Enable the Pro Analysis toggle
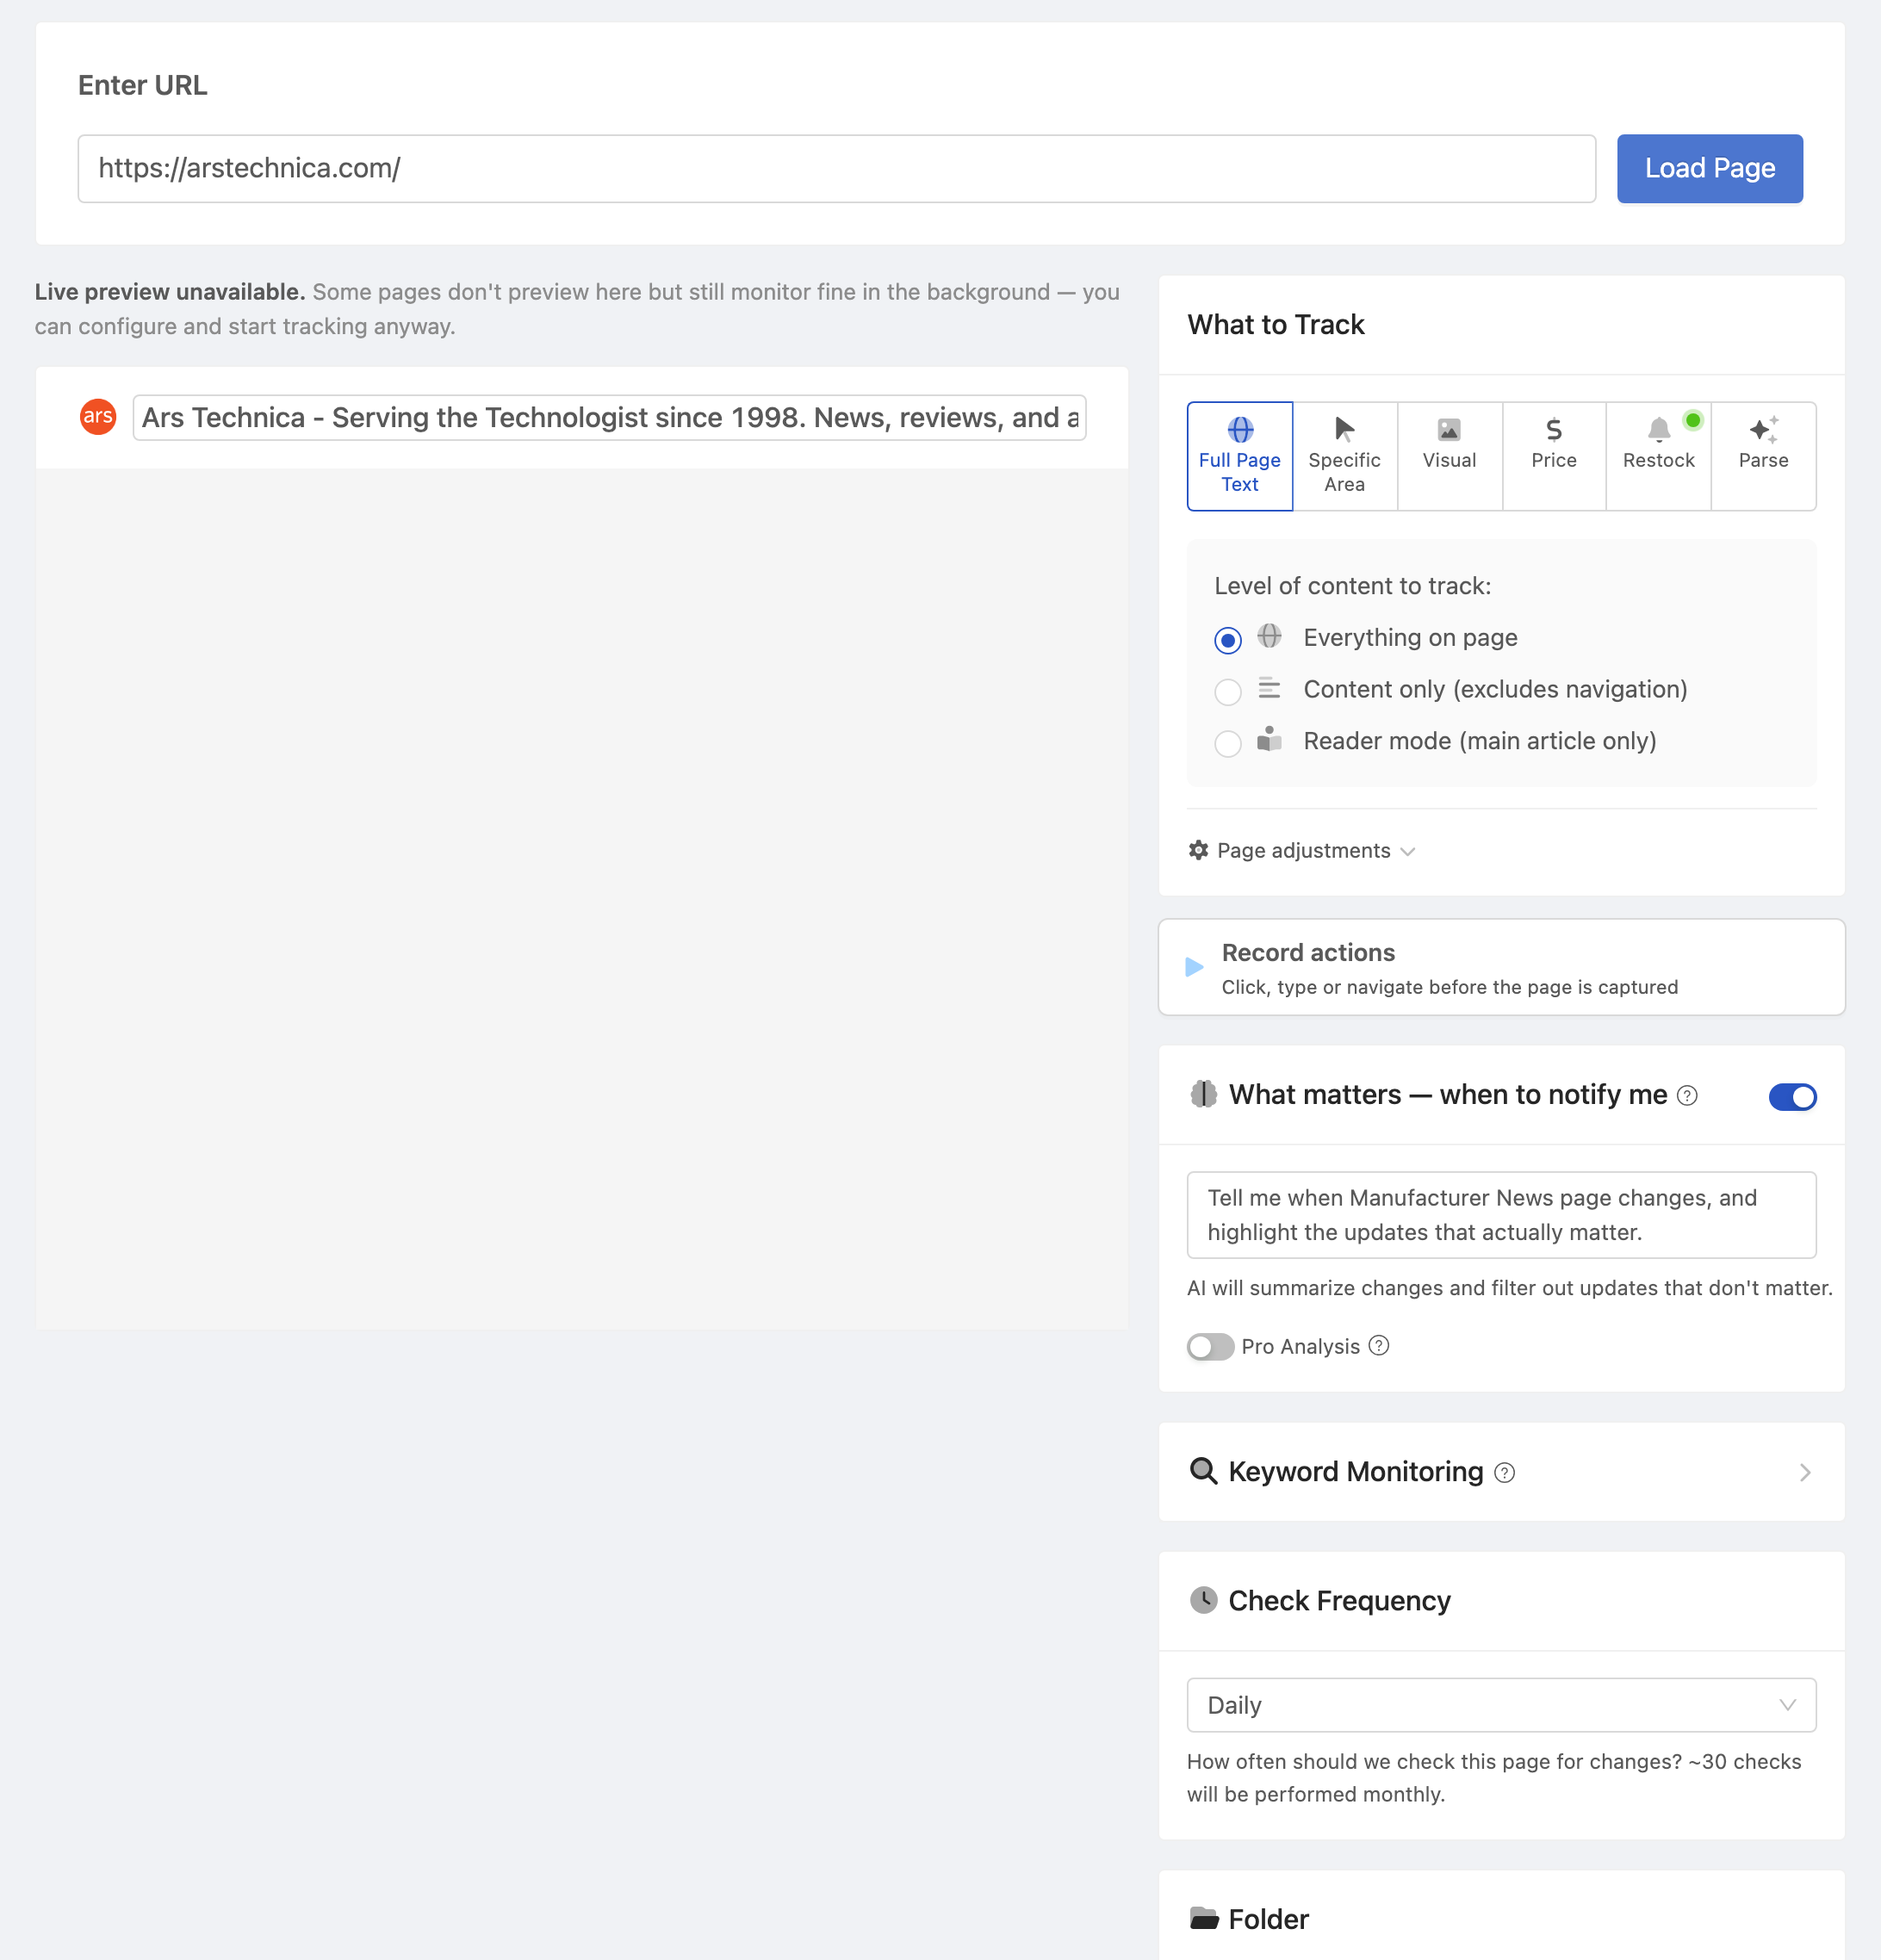 coord(1210,1346)
